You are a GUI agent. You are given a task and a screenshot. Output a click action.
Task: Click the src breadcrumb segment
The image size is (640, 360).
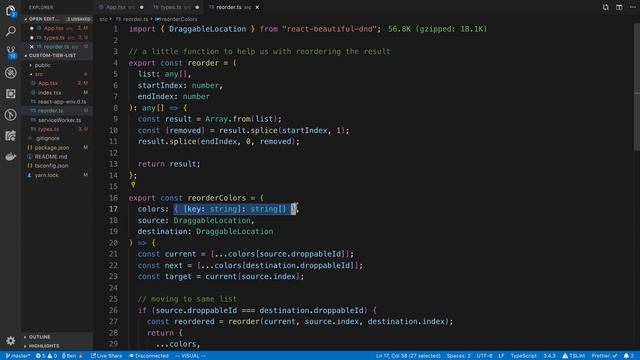point(103,19)
